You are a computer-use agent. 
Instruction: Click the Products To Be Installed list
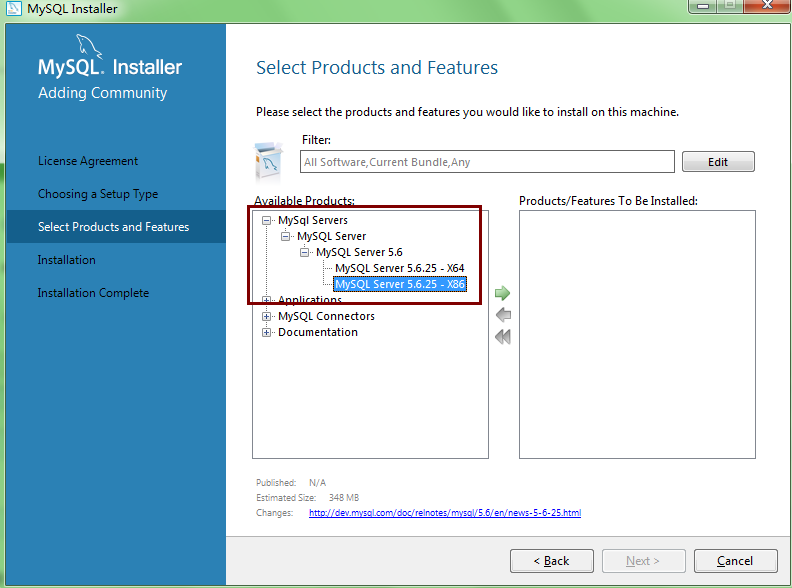[637, 334]
